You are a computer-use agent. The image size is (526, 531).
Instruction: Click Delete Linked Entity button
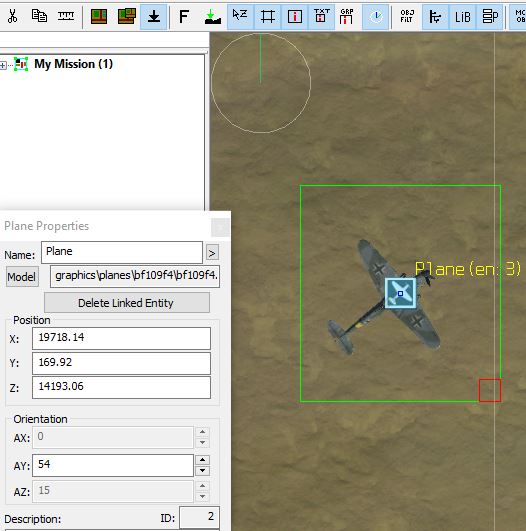click(127, 303)
